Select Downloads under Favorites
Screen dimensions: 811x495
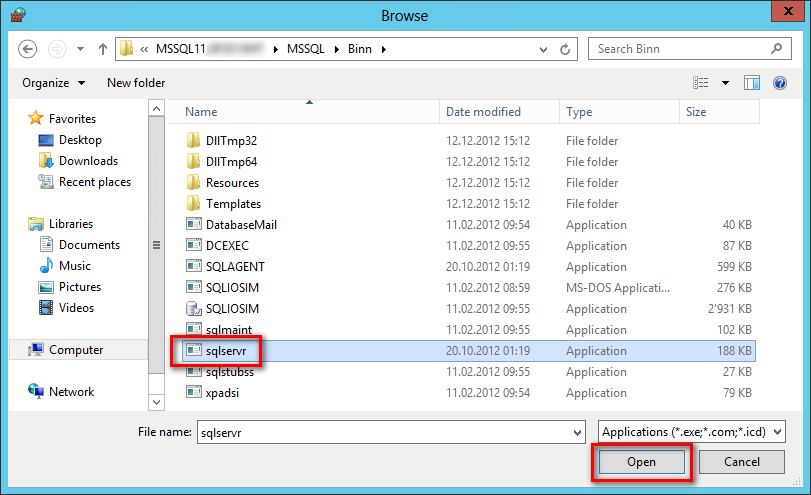88,161
